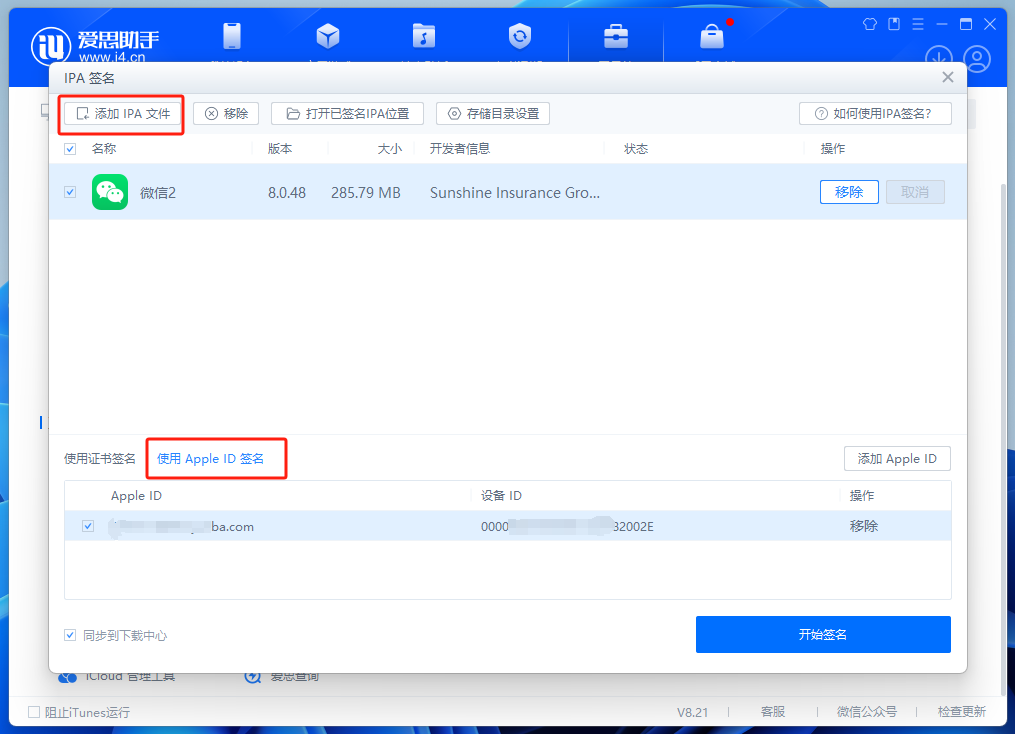The height and width of the screenshot is (734, 1015).
Task: Click the 大小 column header
Action: [x=390, y=149]
